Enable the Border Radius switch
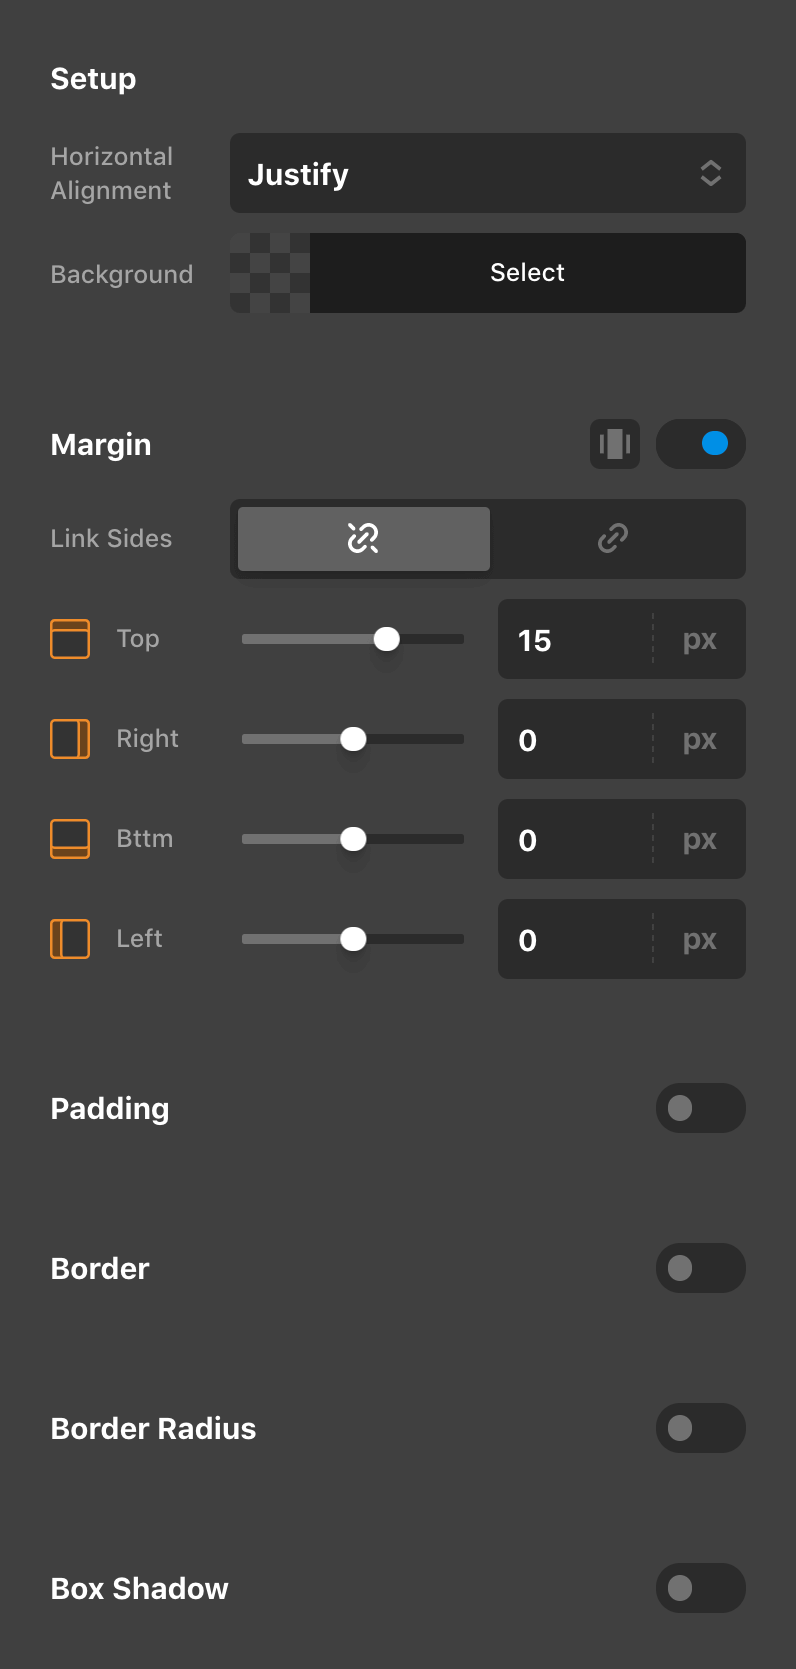 (700, 1428)
